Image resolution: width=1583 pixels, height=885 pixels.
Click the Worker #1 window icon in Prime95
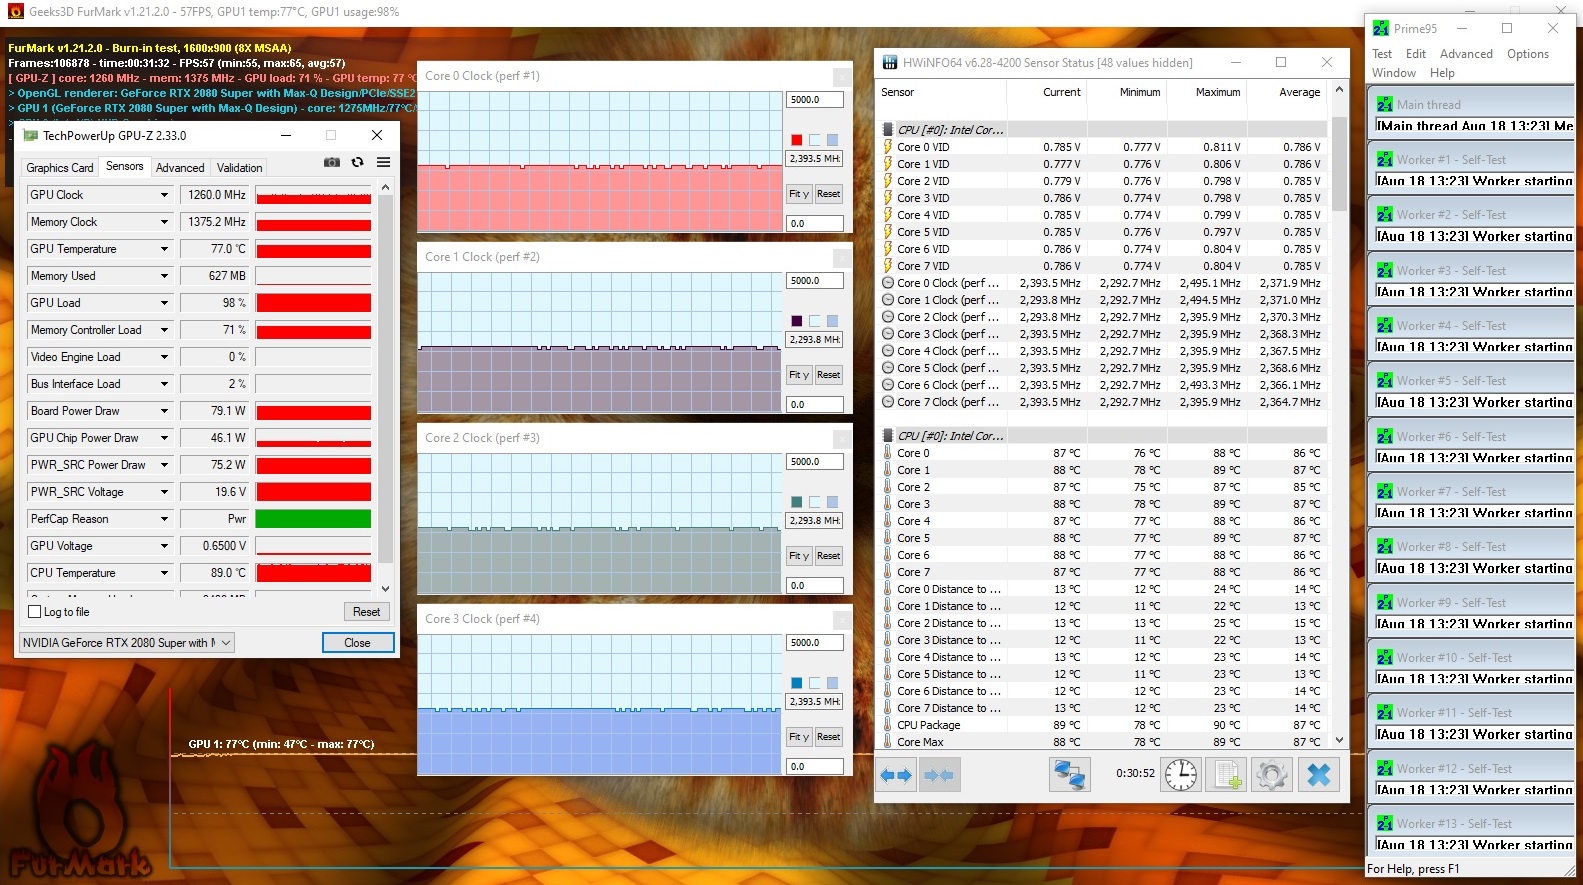point(1385,159)
